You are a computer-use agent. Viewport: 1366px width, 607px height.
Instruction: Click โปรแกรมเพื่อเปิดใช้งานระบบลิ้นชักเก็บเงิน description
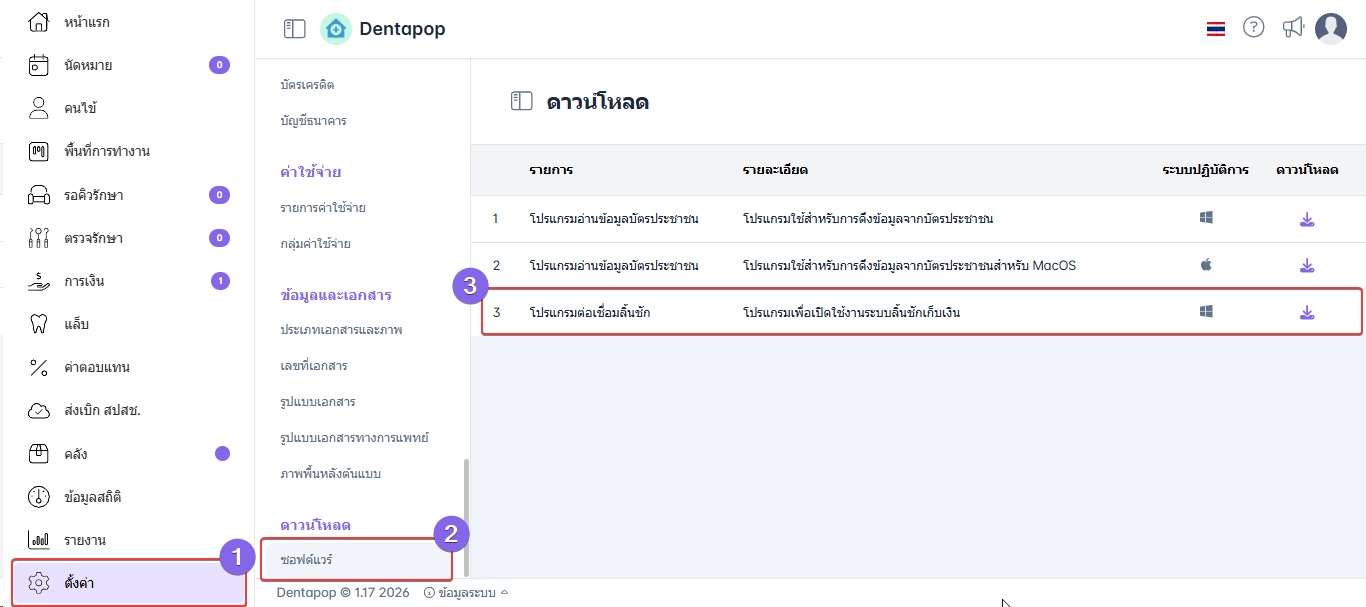click(x=851, y=313)
